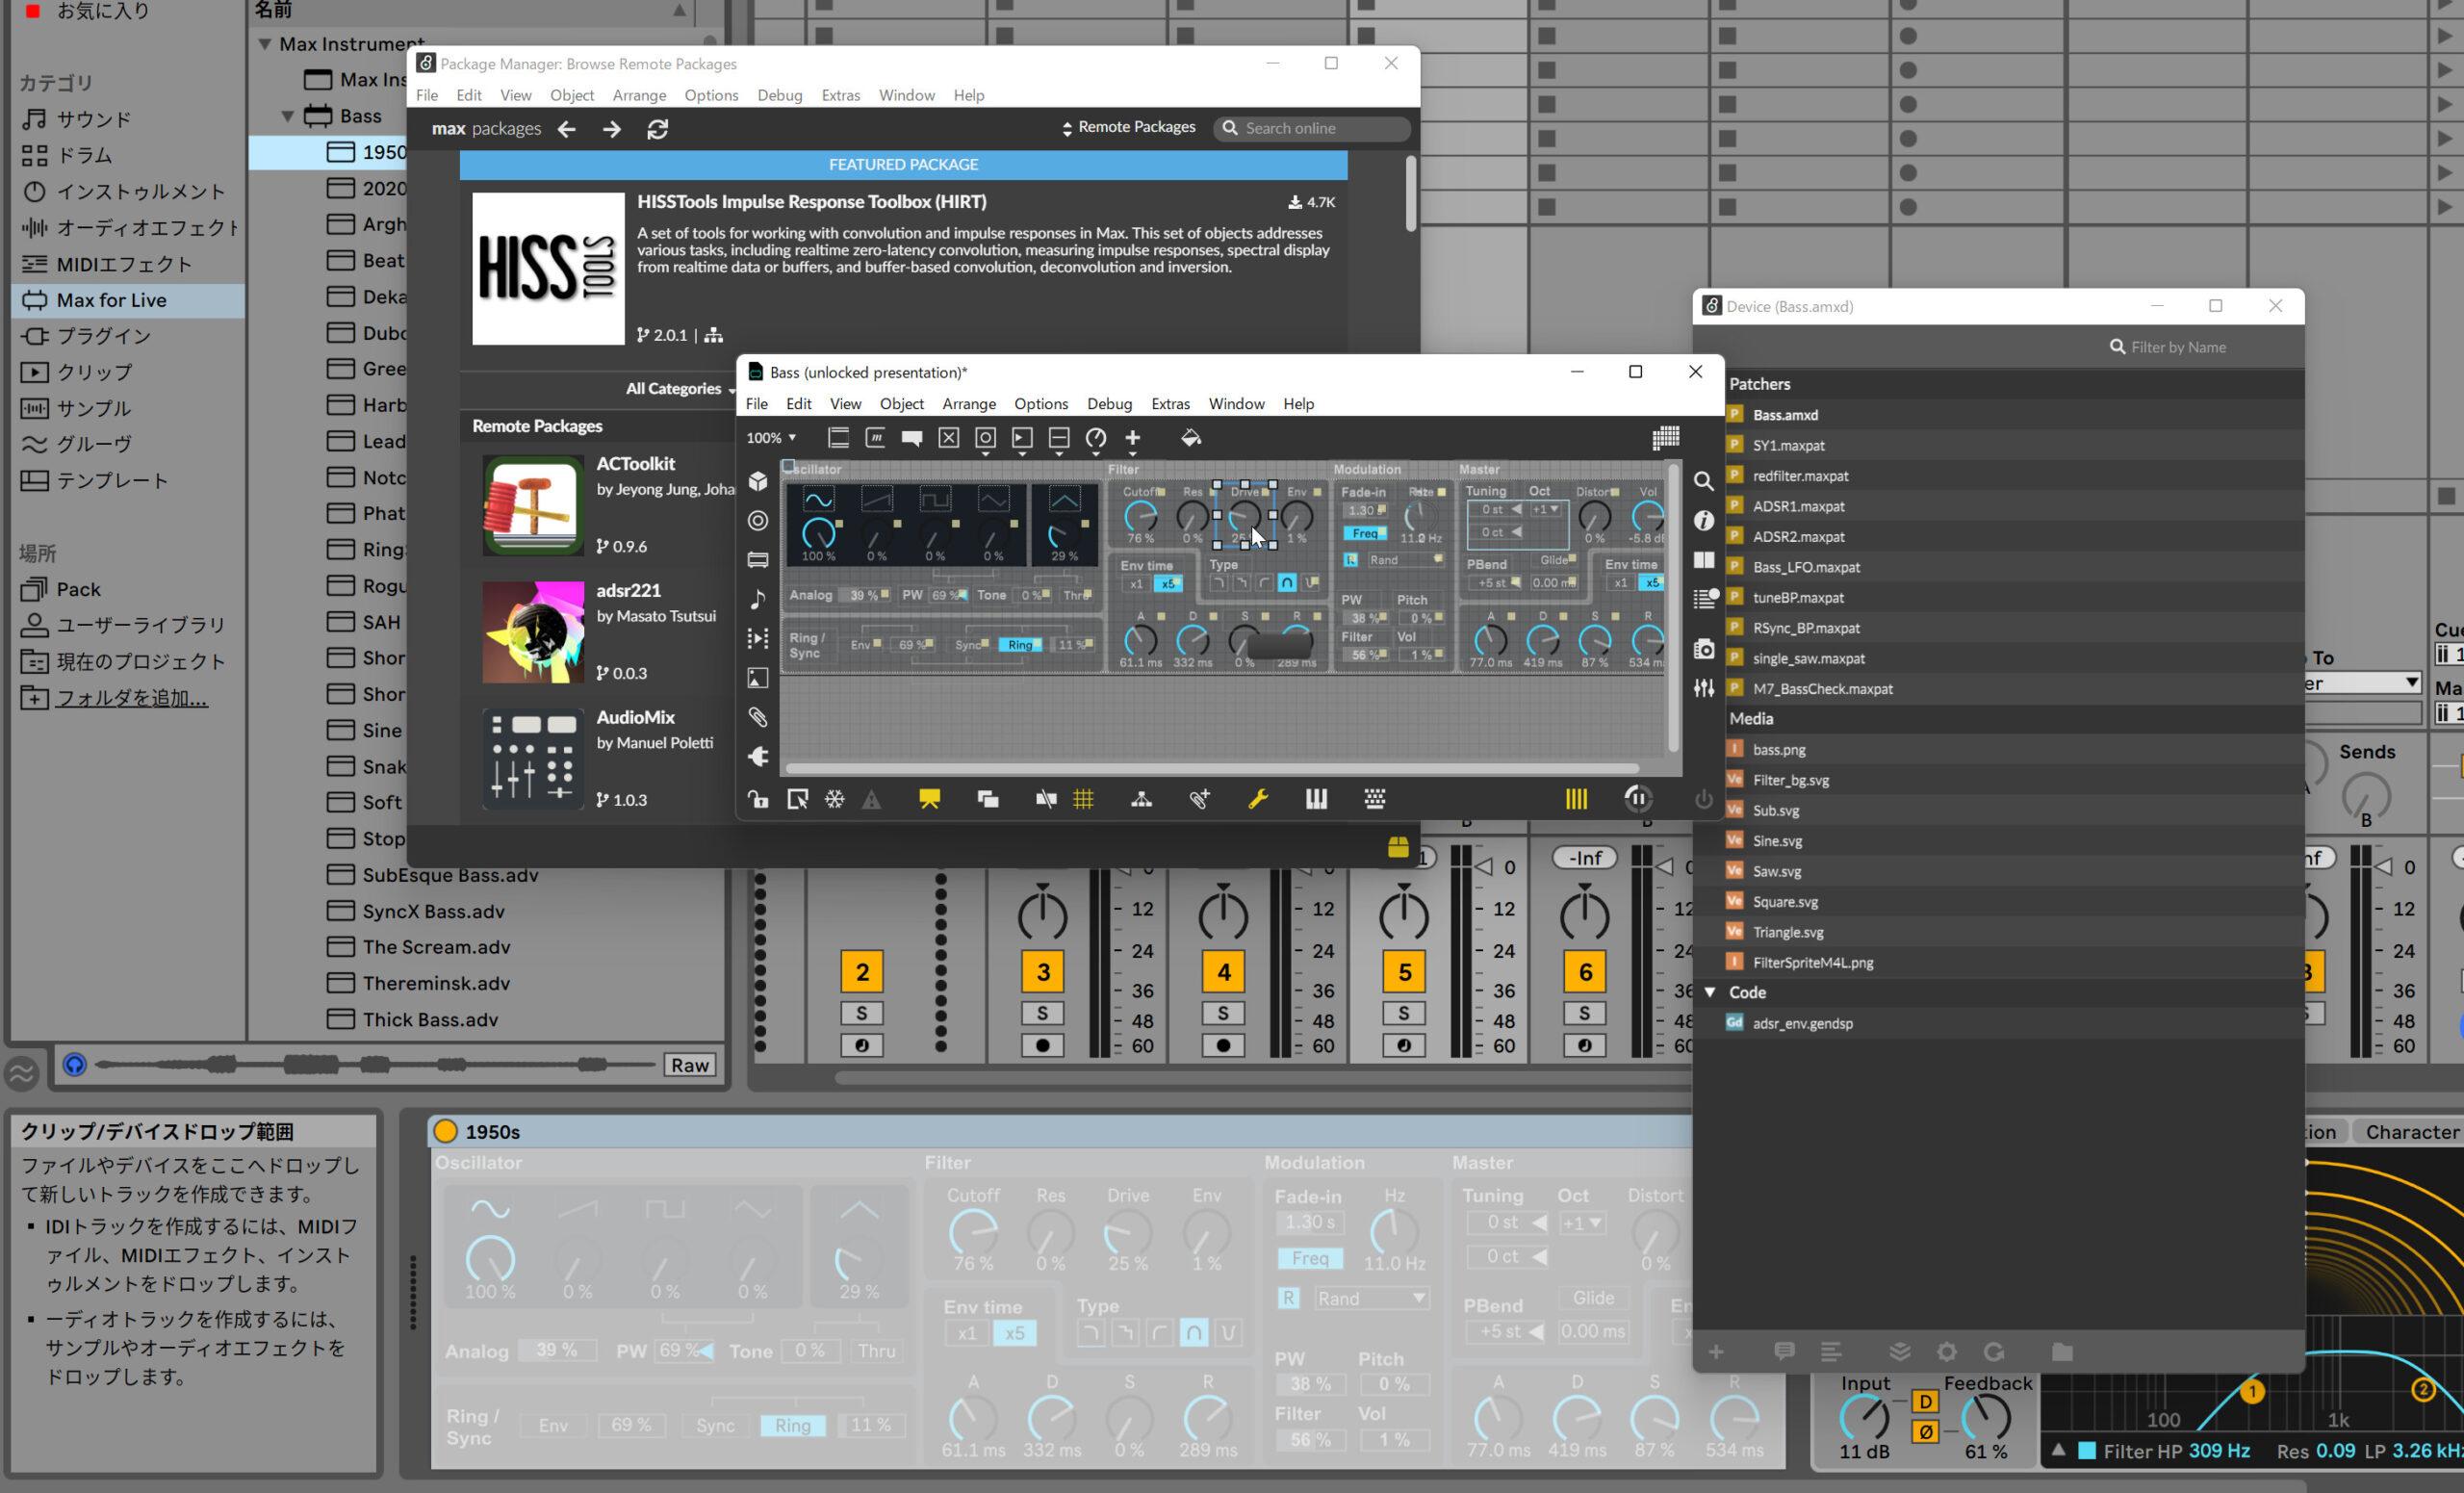Click the Feedback 61 % knob
Viewport: 2464px width, 1493px height.
click(x=1985, y=1417)
